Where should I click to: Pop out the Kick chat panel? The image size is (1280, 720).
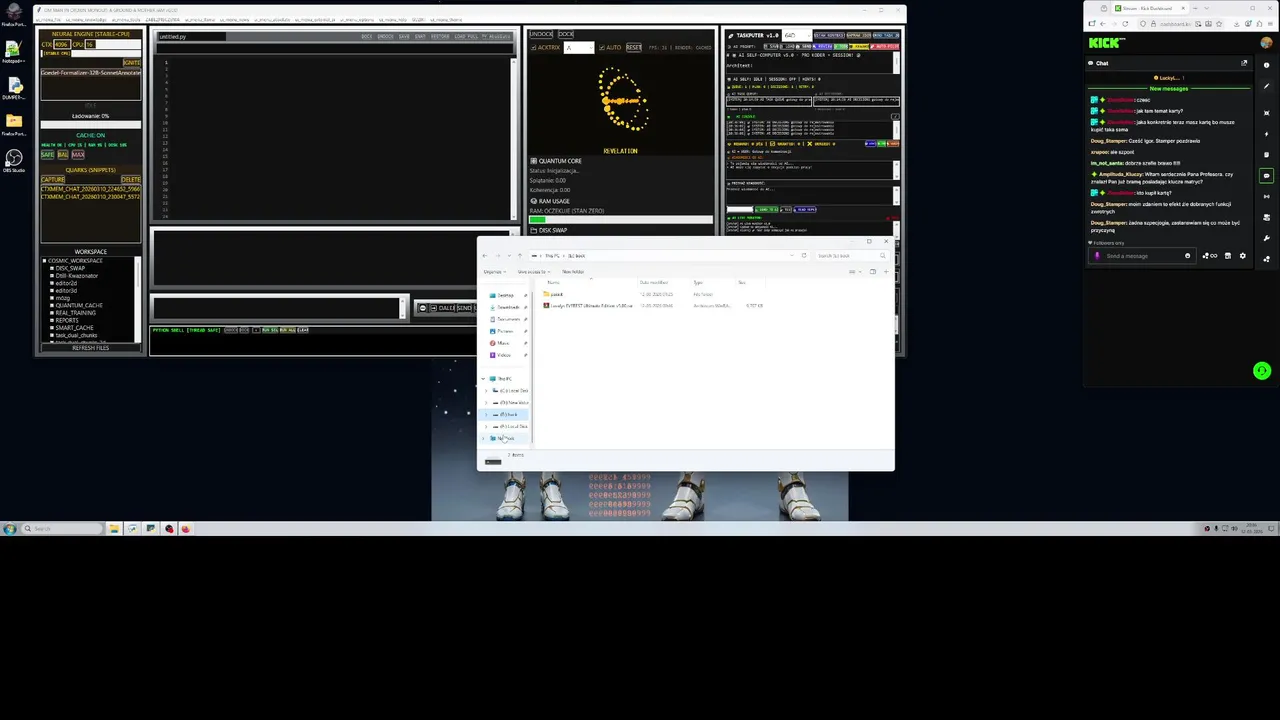pyautogui.click(x=1244, y=63)
